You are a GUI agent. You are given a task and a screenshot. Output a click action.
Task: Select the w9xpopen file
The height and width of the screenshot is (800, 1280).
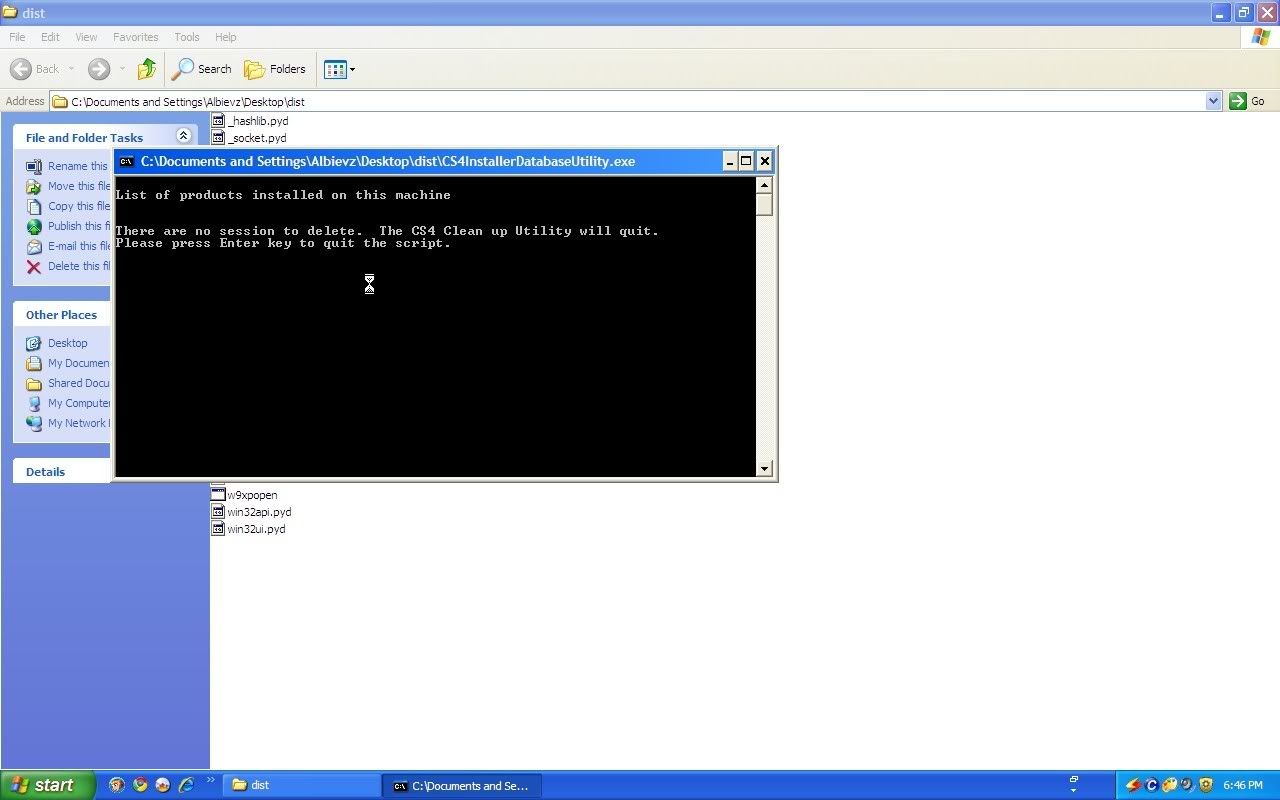pyautogui.click(x=244, y=495)
